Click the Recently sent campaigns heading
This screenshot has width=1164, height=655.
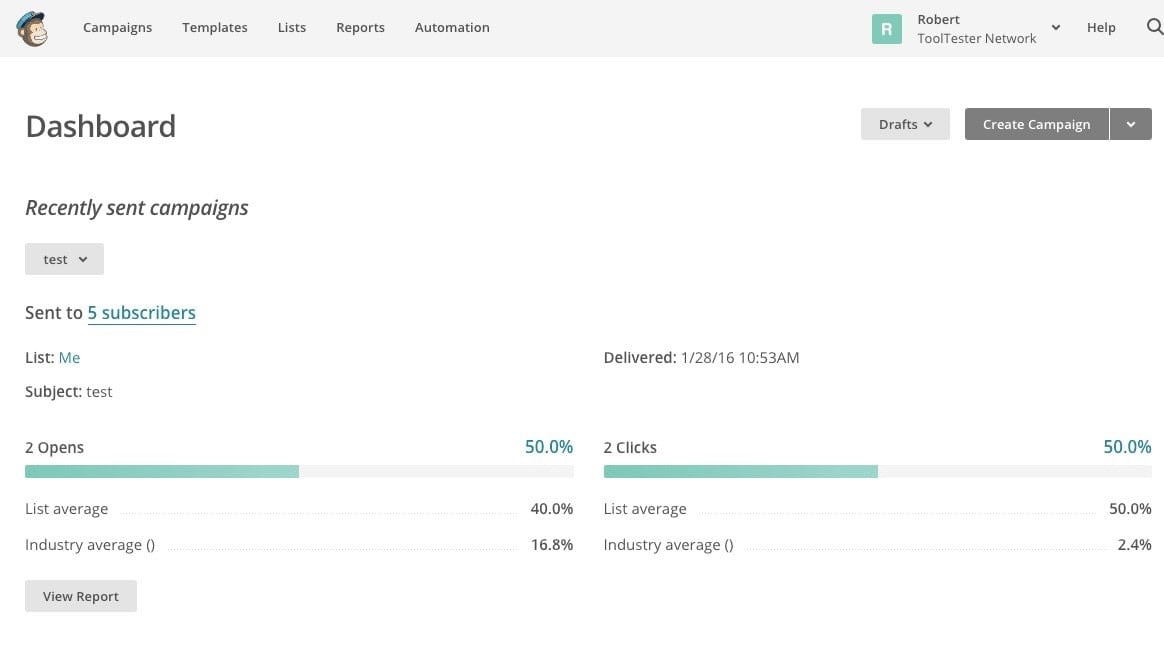(x=137, y=208)
